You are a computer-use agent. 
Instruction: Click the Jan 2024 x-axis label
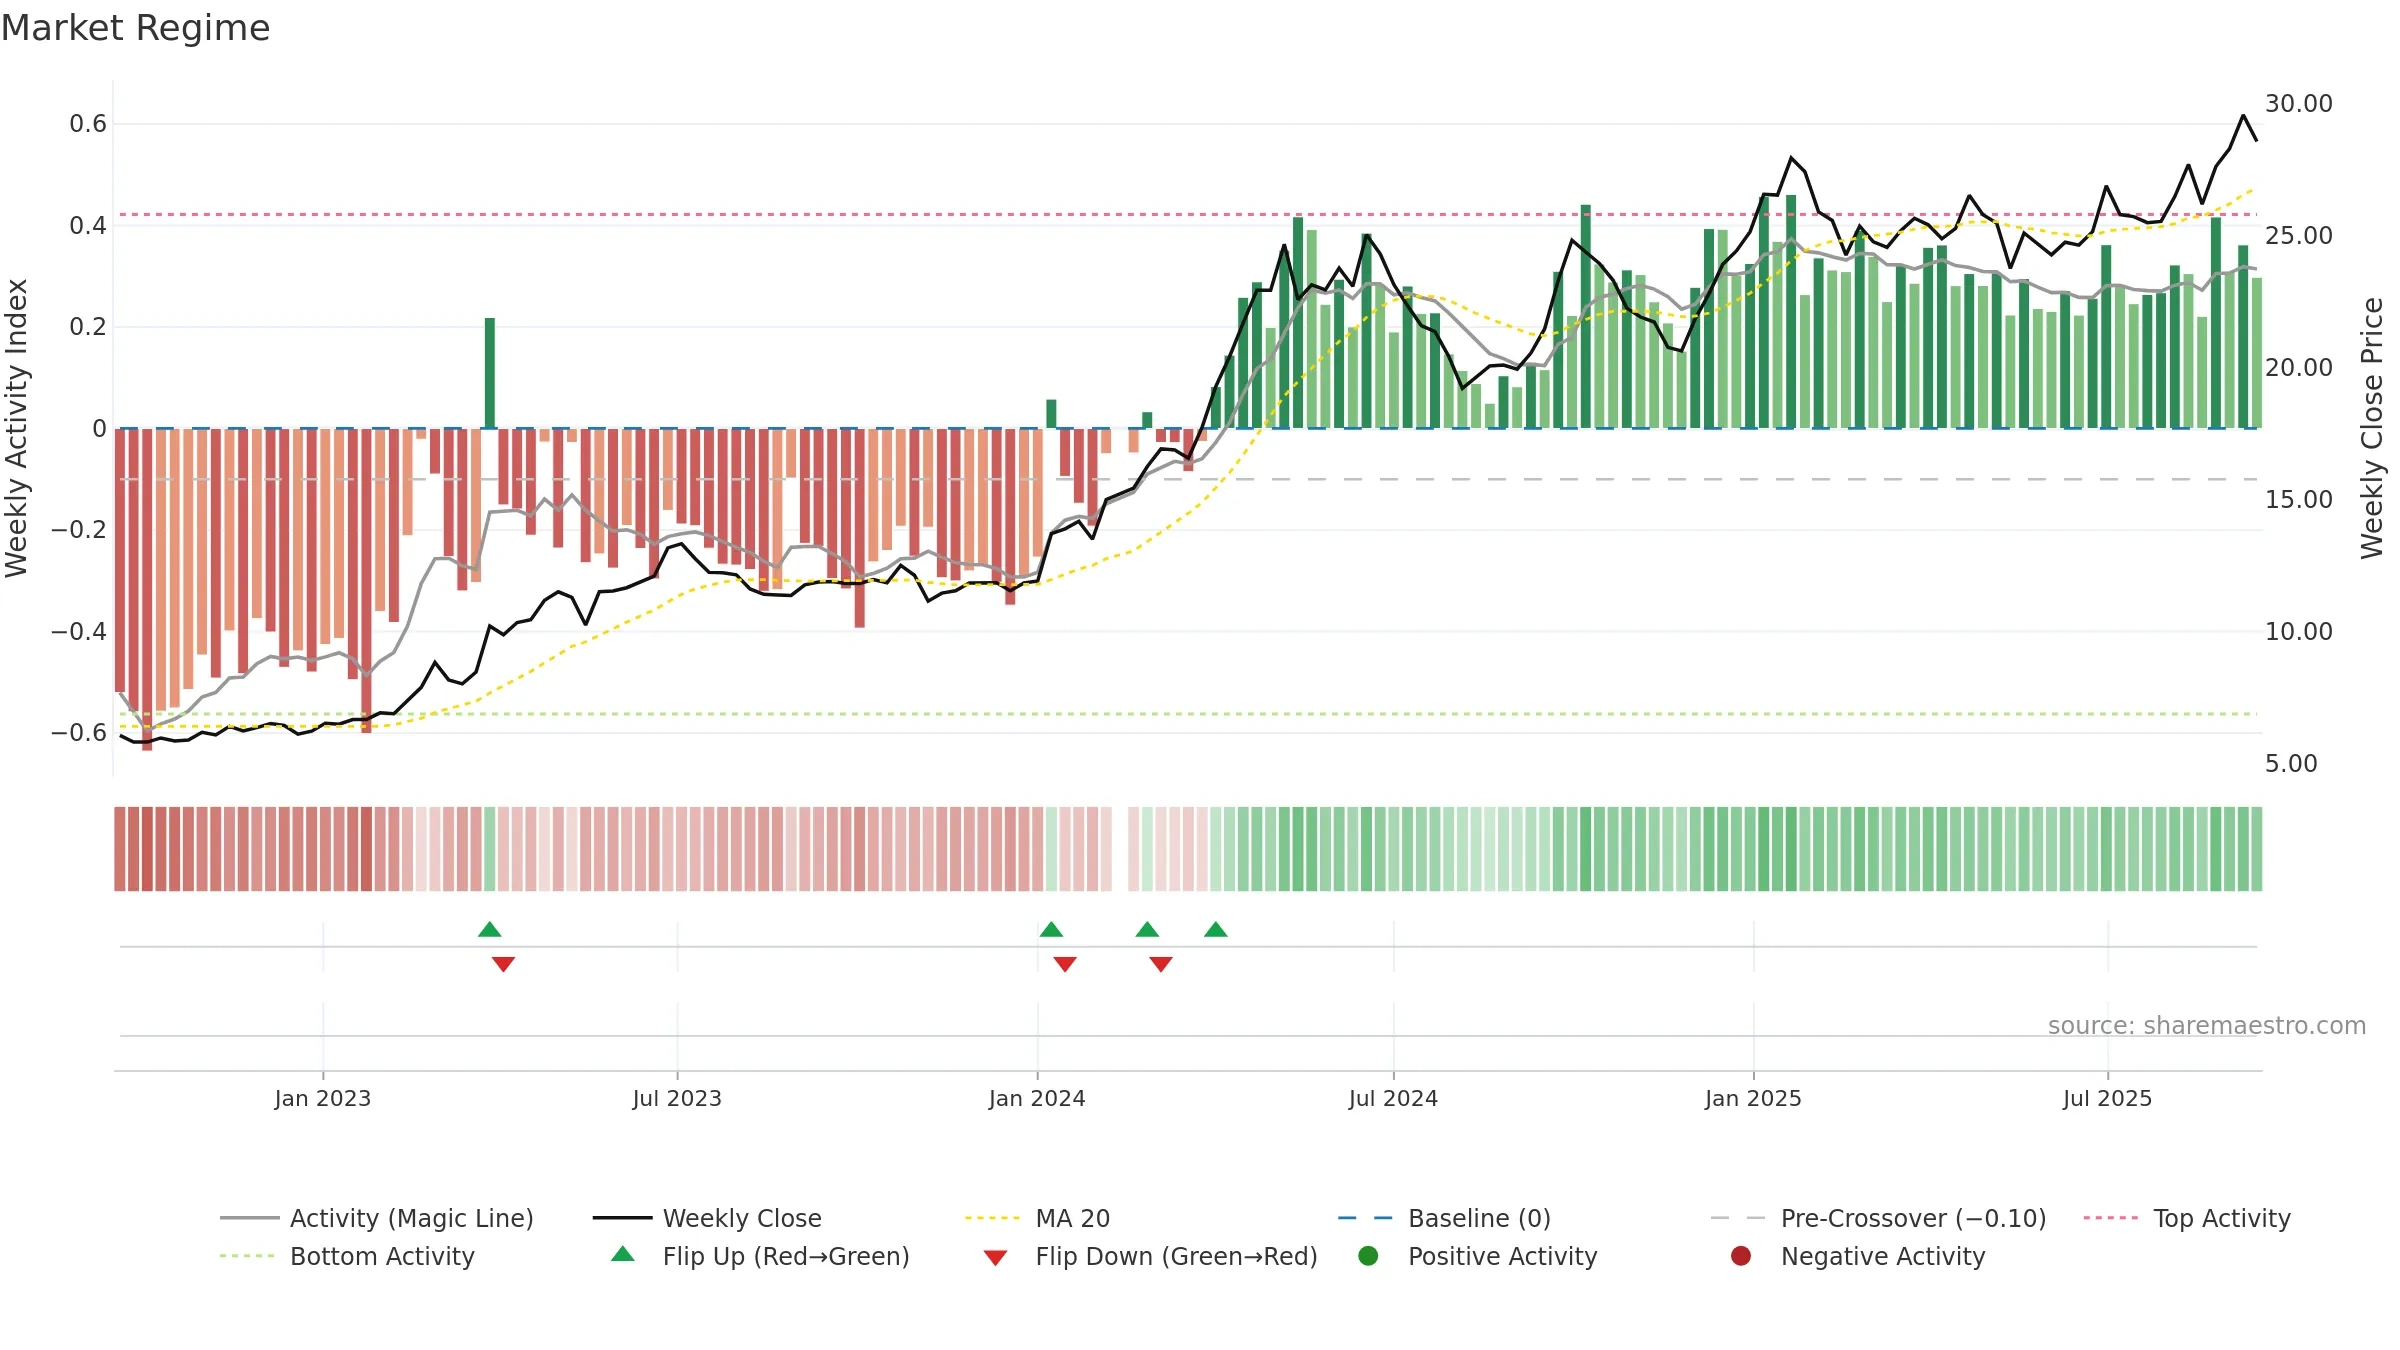tap(1037, 1098)
